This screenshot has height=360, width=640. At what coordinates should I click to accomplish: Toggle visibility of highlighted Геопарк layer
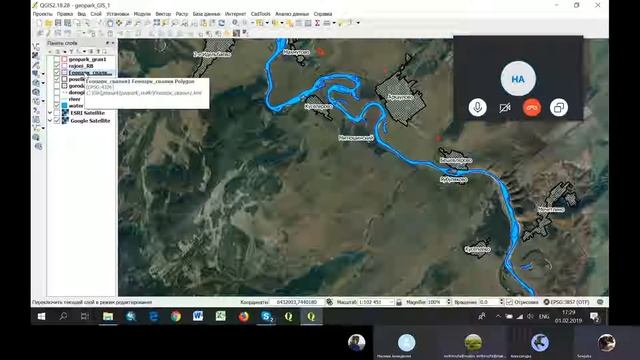tap(57, 73)
